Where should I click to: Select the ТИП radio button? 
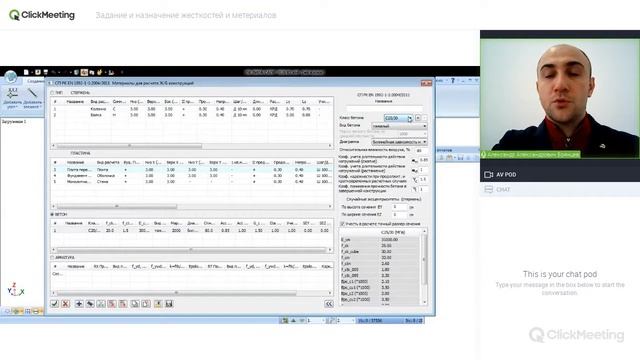coord(52,93)
